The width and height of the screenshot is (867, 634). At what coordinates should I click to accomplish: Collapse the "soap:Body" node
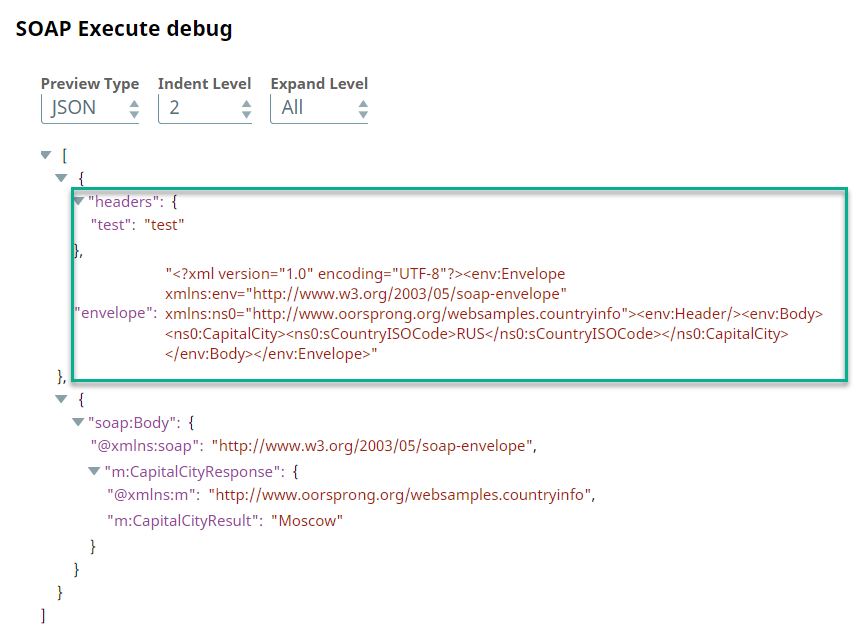(78, 422)
